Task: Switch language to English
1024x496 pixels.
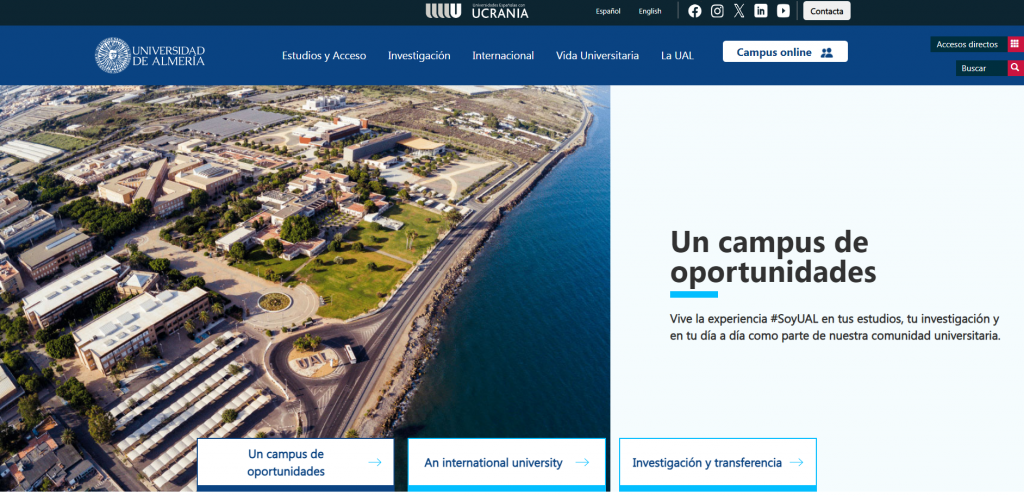Action: point(650,11)
